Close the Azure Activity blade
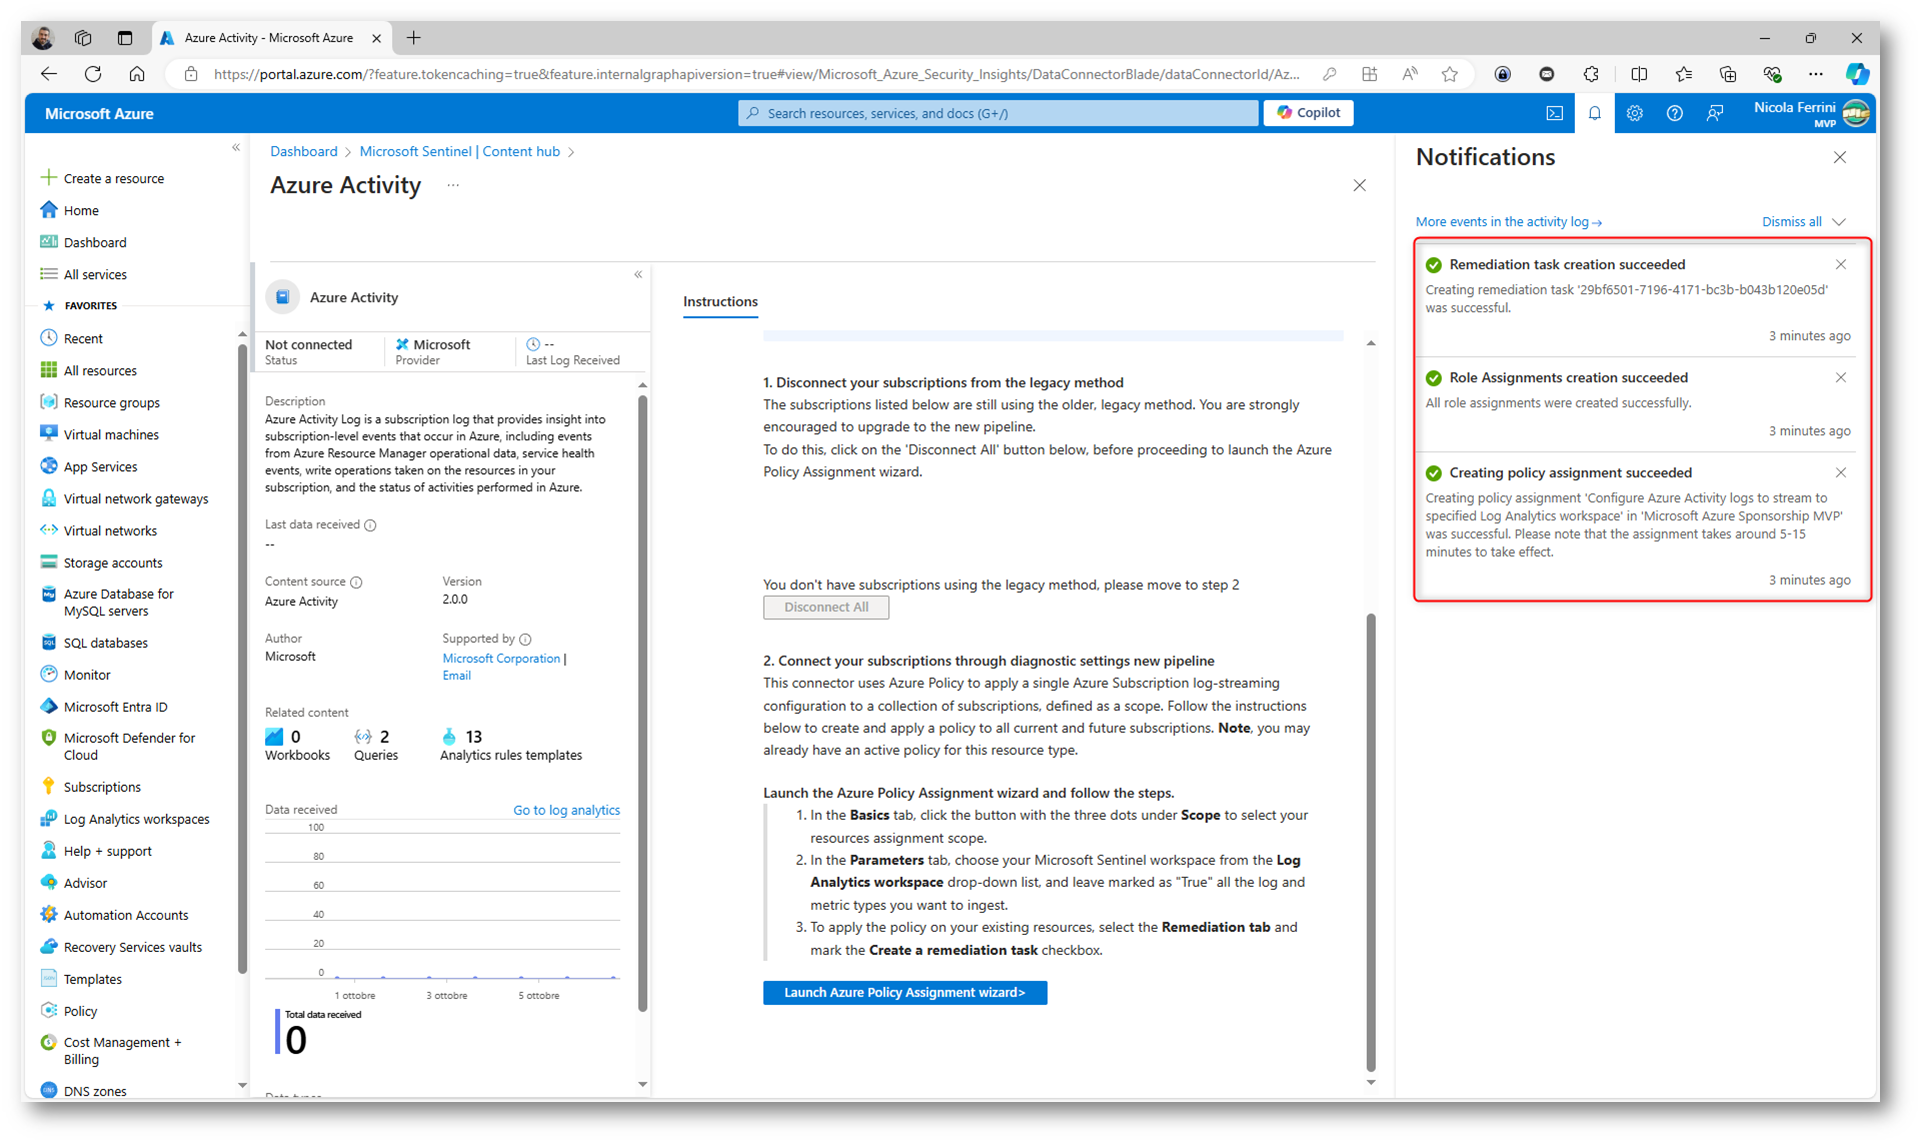The height and width of the screenshot is (1144, 1922). click(1359, 186)
